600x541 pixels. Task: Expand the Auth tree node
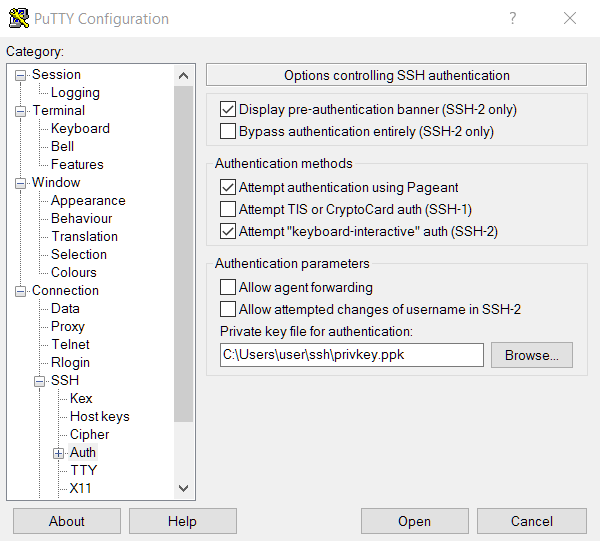pyautogui.click(x=58, y=453)
